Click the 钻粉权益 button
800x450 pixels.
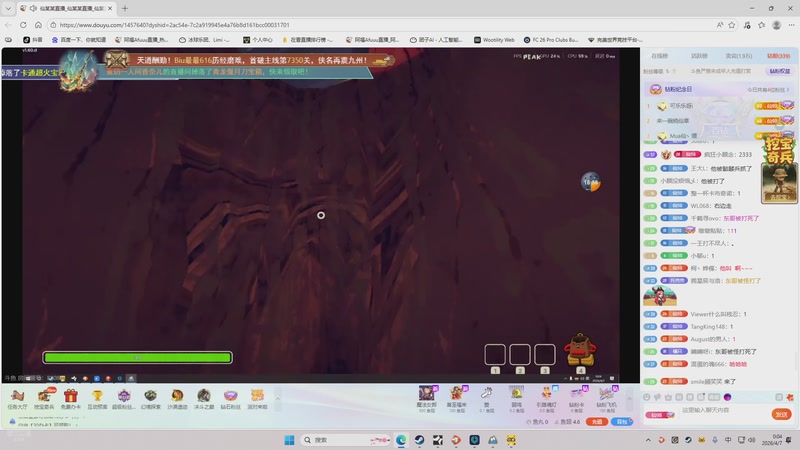(x=779, y=71)
